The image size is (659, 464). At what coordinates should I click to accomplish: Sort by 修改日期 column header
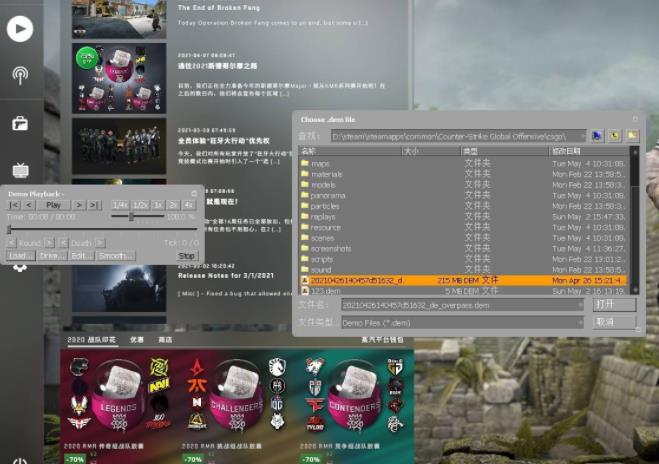click(x=589, y=151)
